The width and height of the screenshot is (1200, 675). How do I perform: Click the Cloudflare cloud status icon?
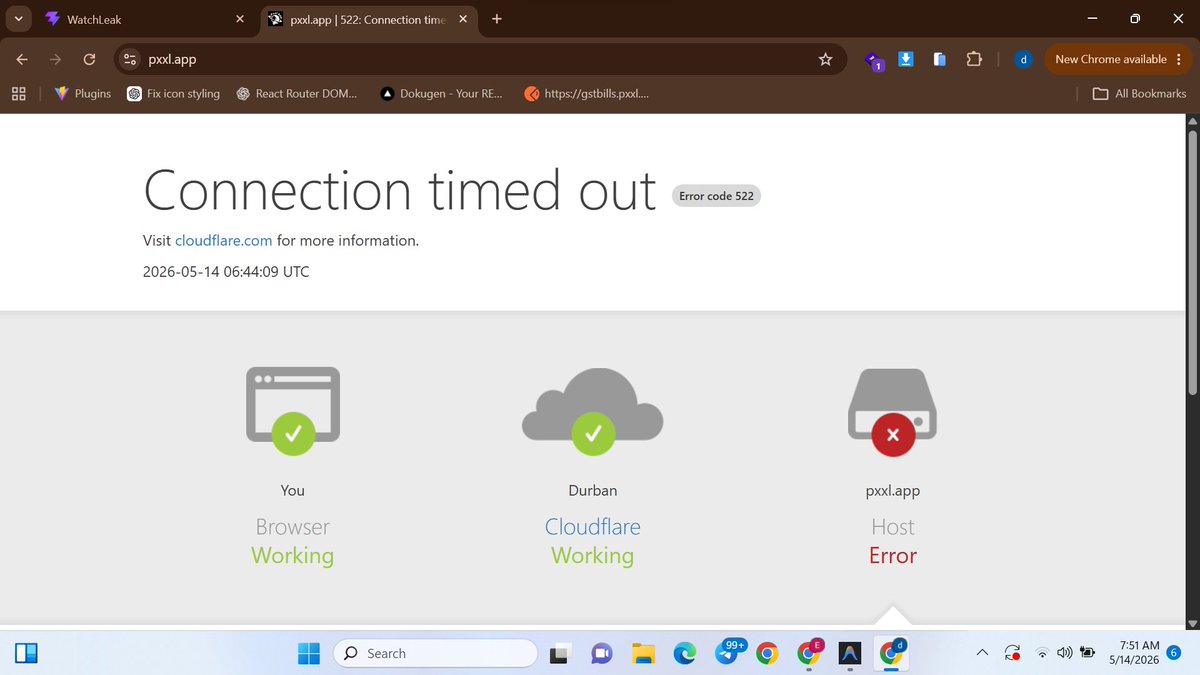(593, 410)
